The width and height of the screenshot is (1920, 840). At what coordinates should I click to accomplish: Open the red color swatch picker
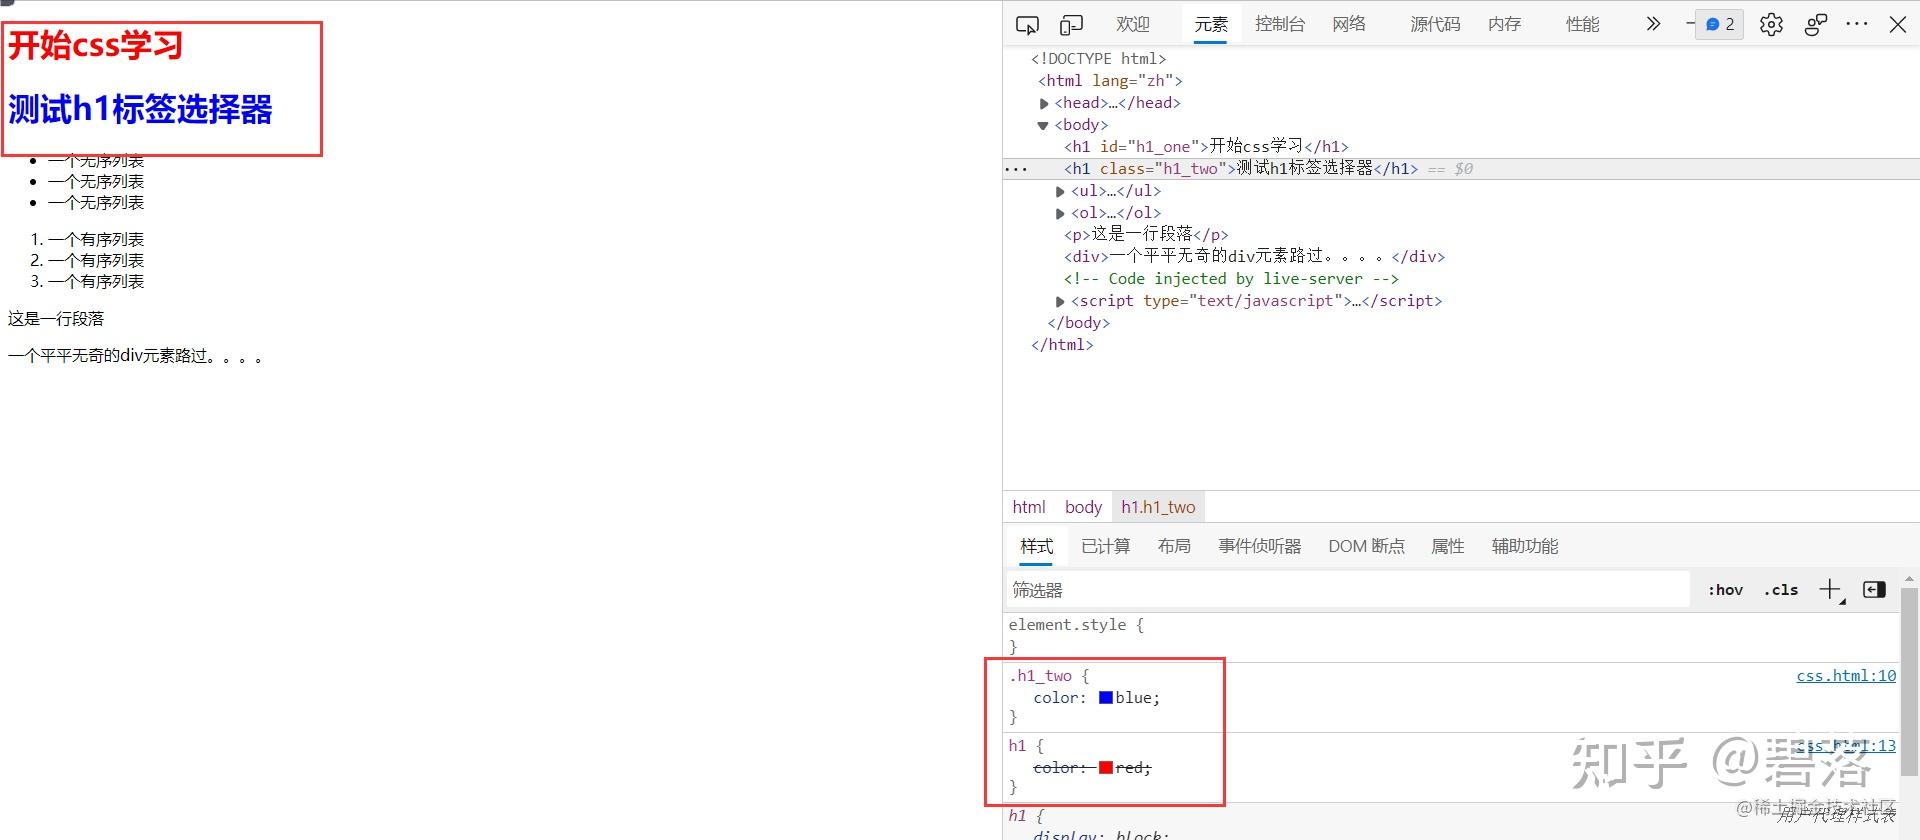tap(1106, 768)
